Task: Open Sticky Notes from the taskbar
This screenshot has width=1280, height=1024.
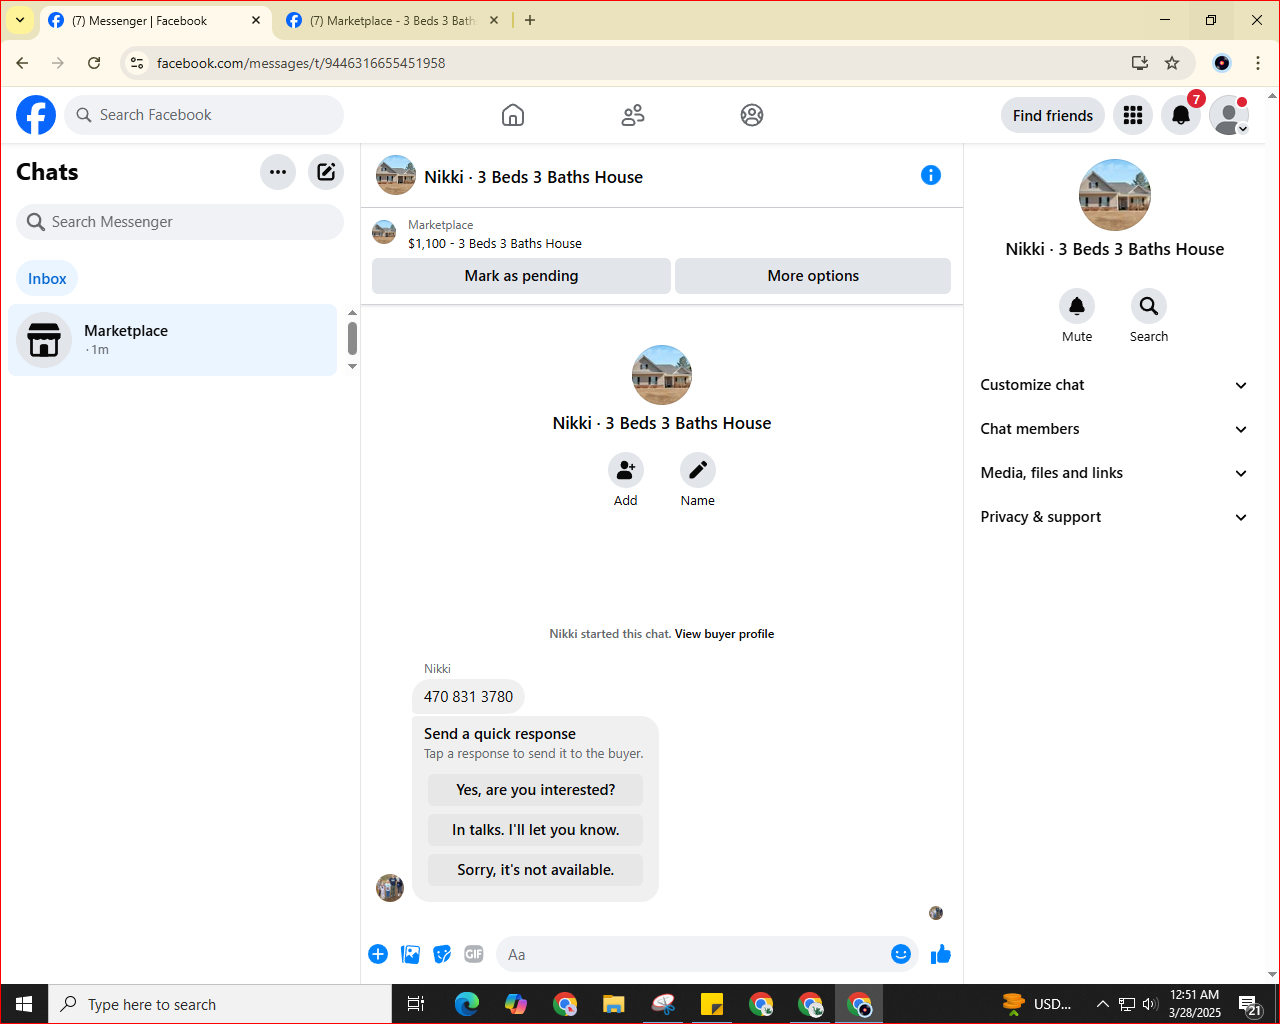Action: coord(712,1004)
